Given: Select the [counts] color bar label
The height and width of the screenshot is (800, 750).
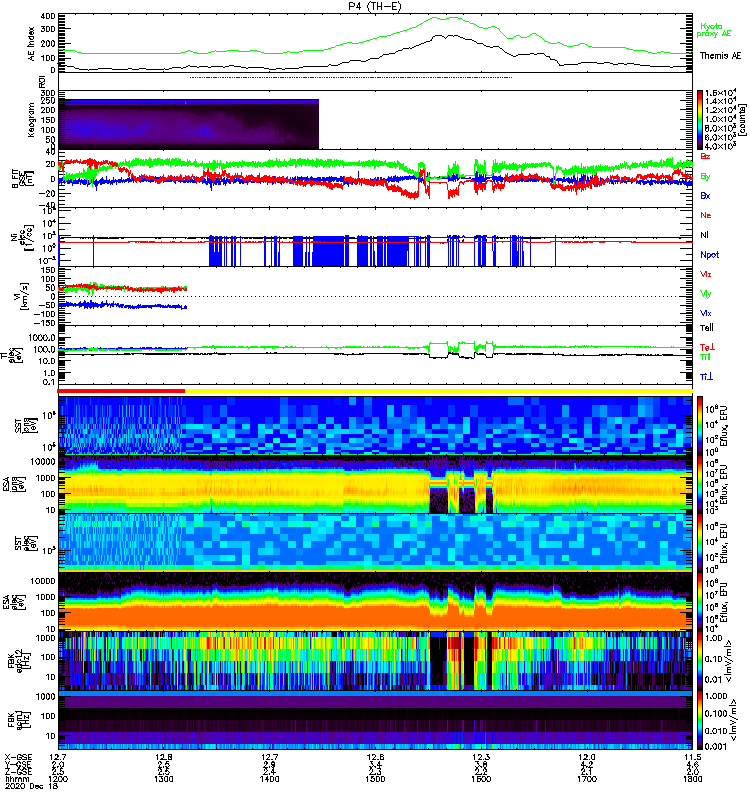Looking at the screenshot, I should [743, 120].
